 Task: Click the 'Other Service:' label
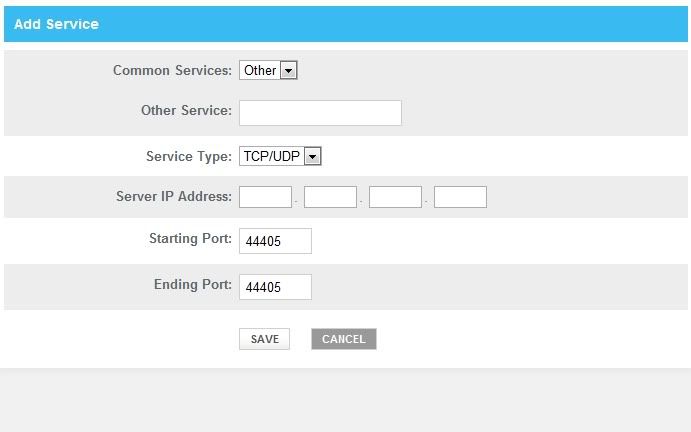point(186,110)
